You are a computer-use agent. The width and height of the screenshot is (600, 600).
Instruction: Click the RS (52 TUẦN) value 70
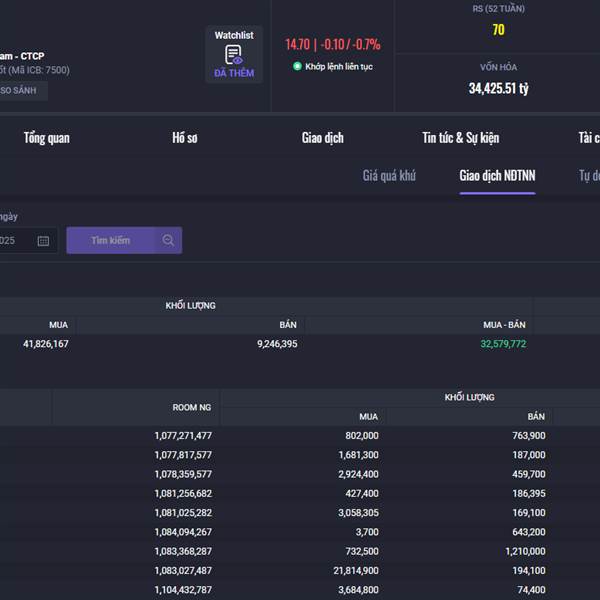click(x=498, y=30)
